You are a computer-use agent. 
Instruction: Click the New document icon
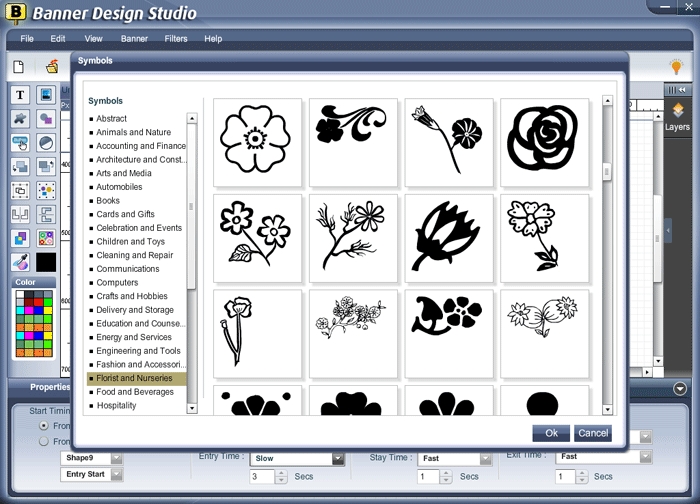(x=18, y=67)
